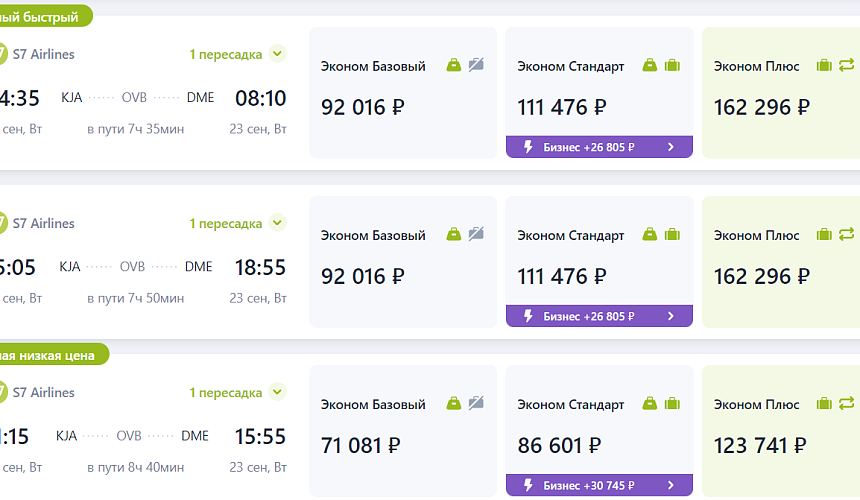The width and height of the screenshot is (860, 500).
Task: Click exchange arrows icon in first Эконом Плюс
Action: [x=846, y=66]
